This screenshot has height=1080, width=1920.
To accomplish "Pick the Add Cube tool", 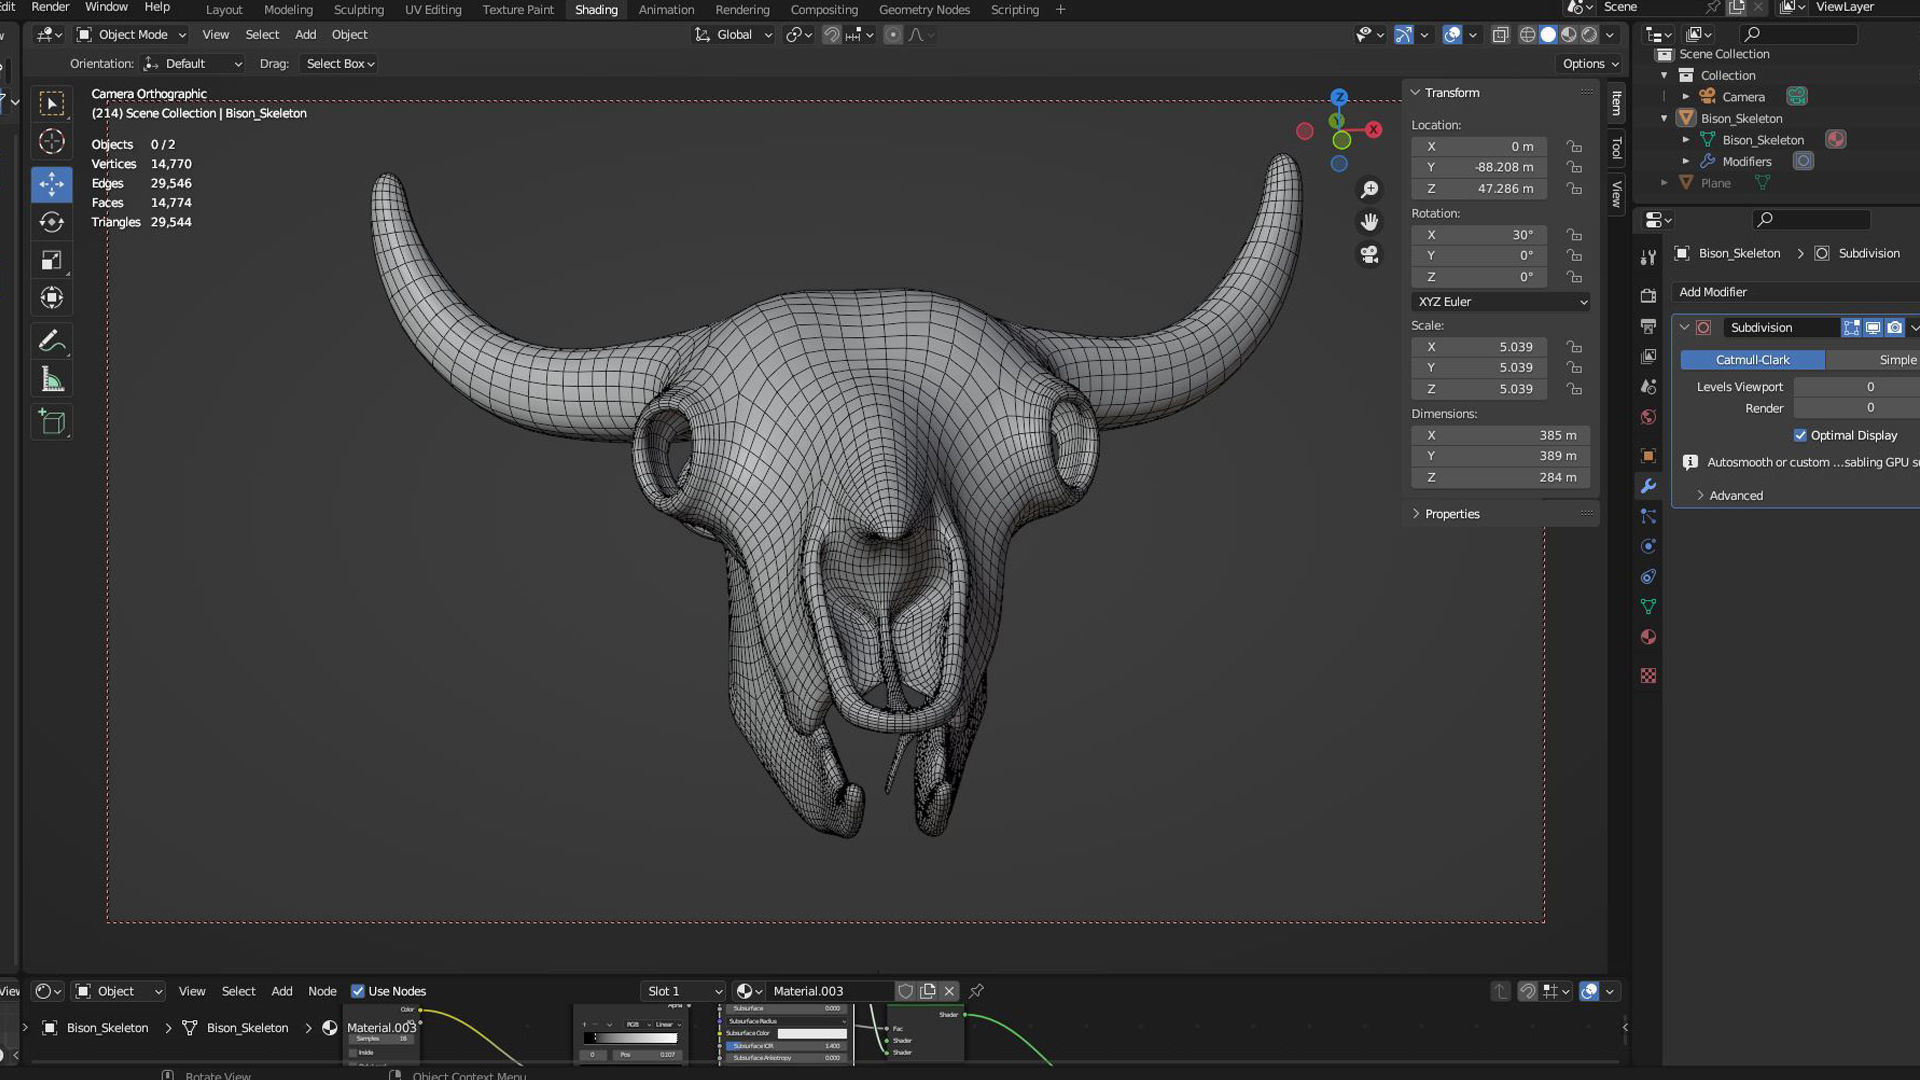I will point(52,422).
